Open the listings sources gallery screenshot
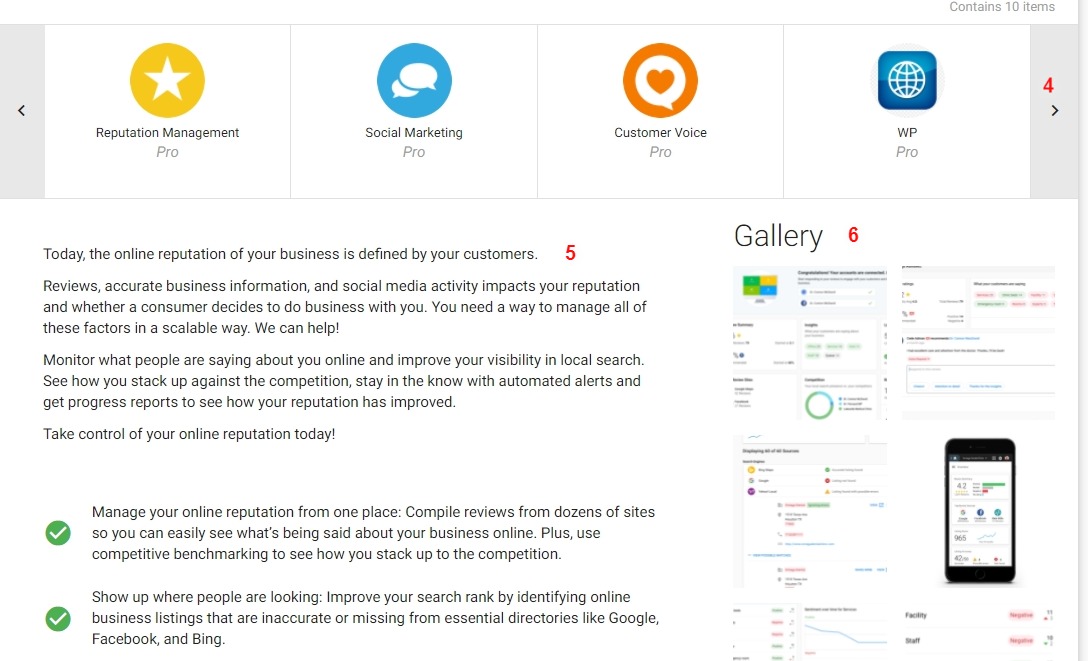1088x661 pixels. 809,510
